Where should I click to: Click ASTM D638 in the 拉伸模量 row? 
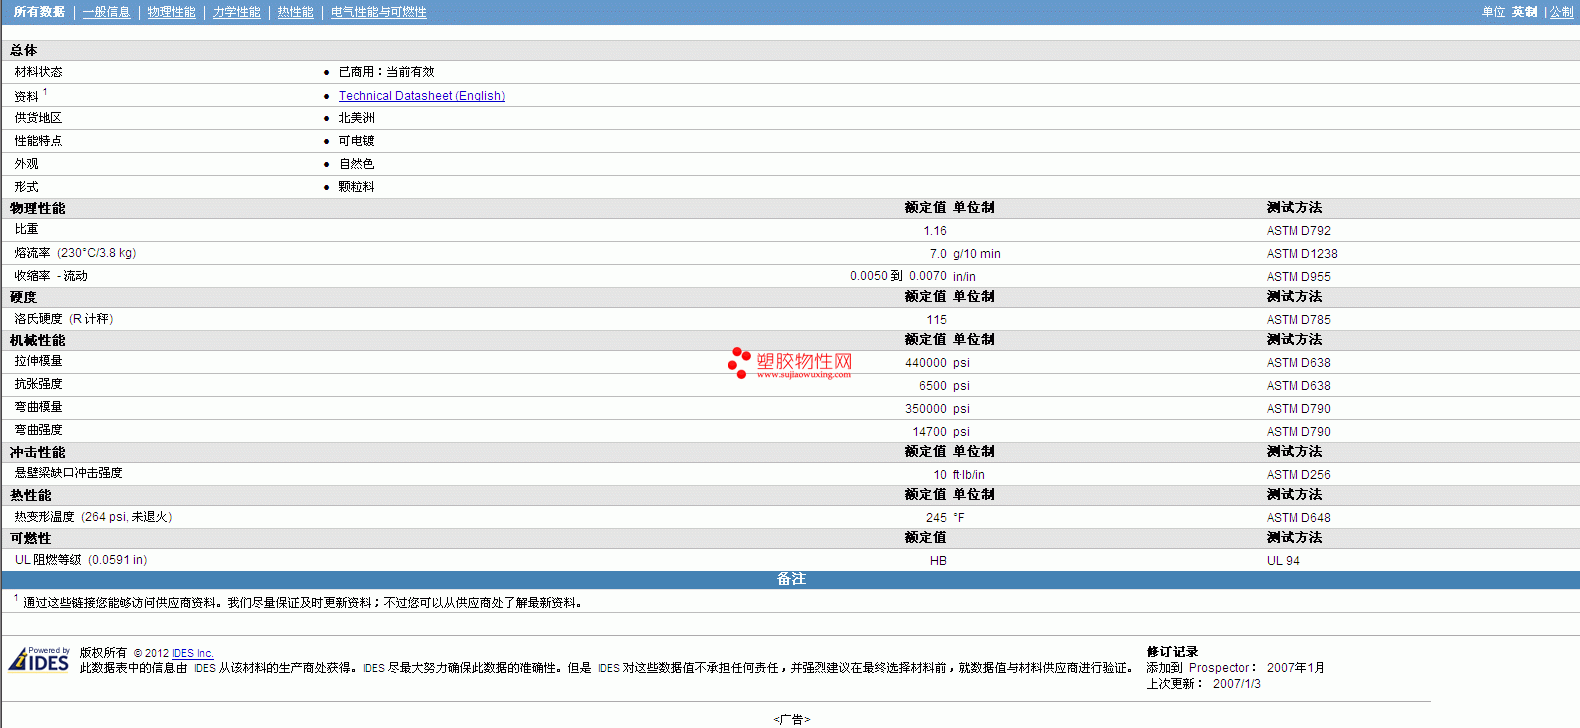pos(1299,363)
